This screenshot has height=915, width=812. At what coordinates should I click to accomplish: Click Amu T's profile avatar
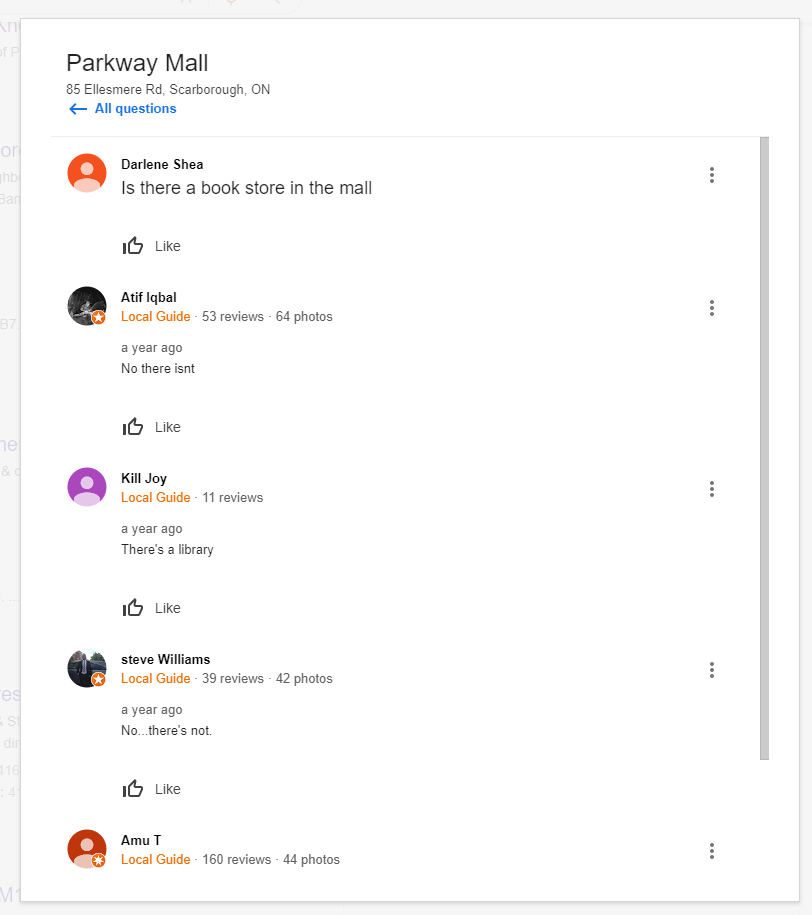87,849
